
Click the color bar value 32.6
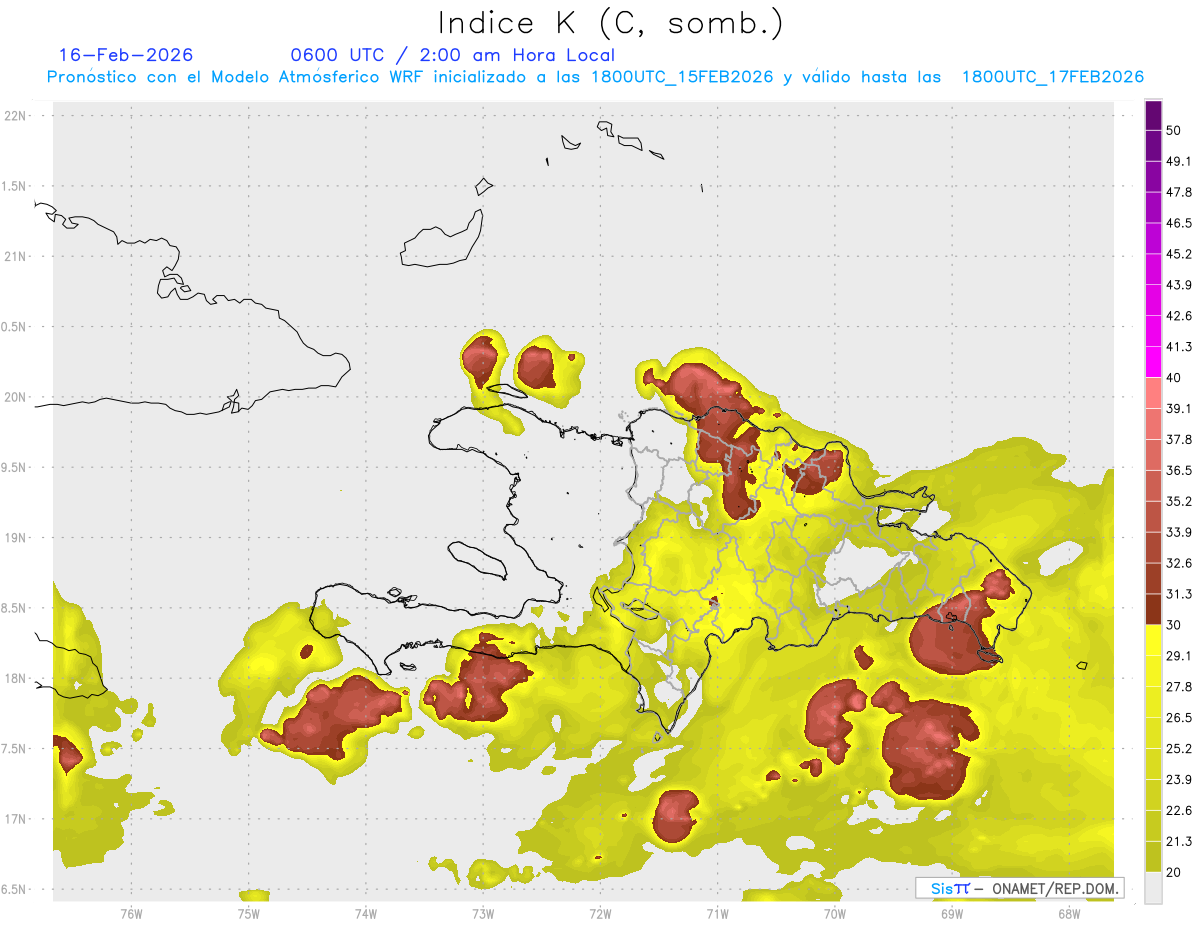tap(1178, 563)
